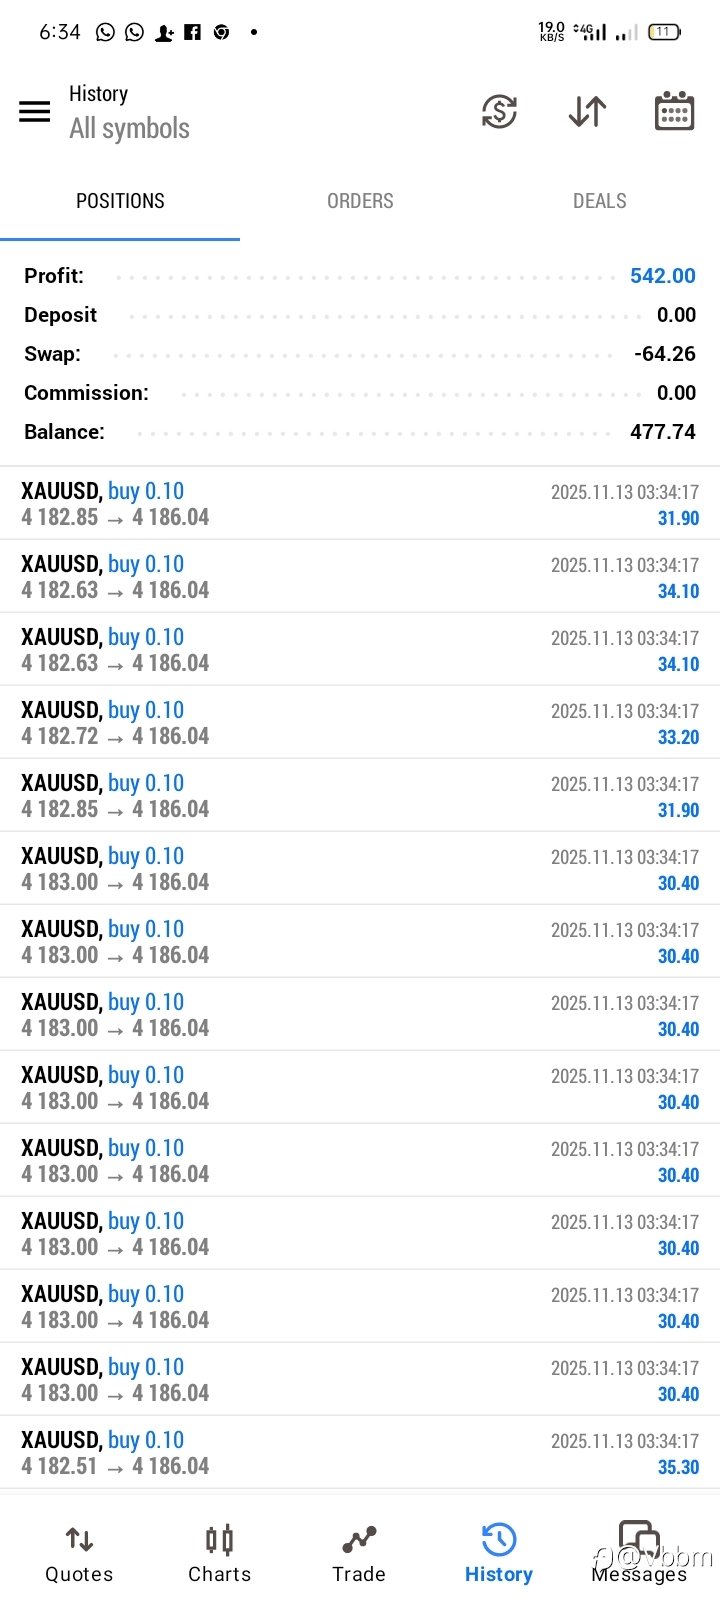Screen dimensions: 720x1600
Task: Open the hamburger navigation menu
Action: tap(35, 111)
